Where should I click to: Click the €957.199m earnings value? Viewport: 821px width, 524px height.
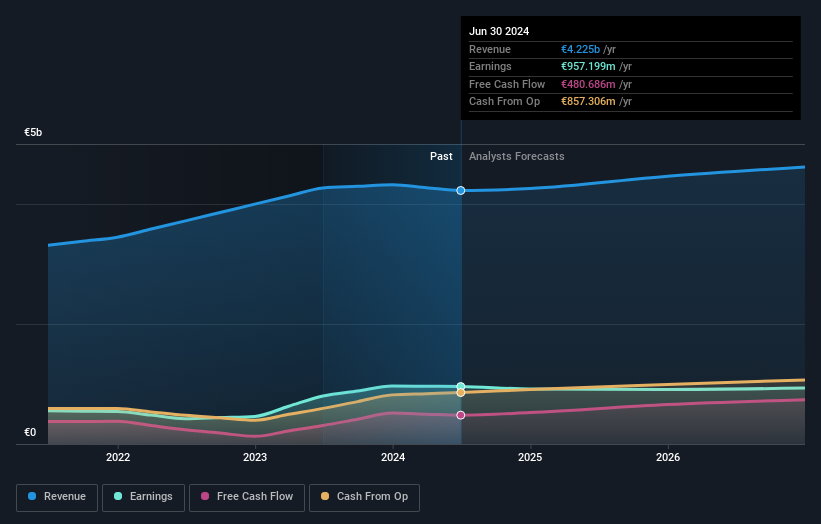tap(588, 66)
